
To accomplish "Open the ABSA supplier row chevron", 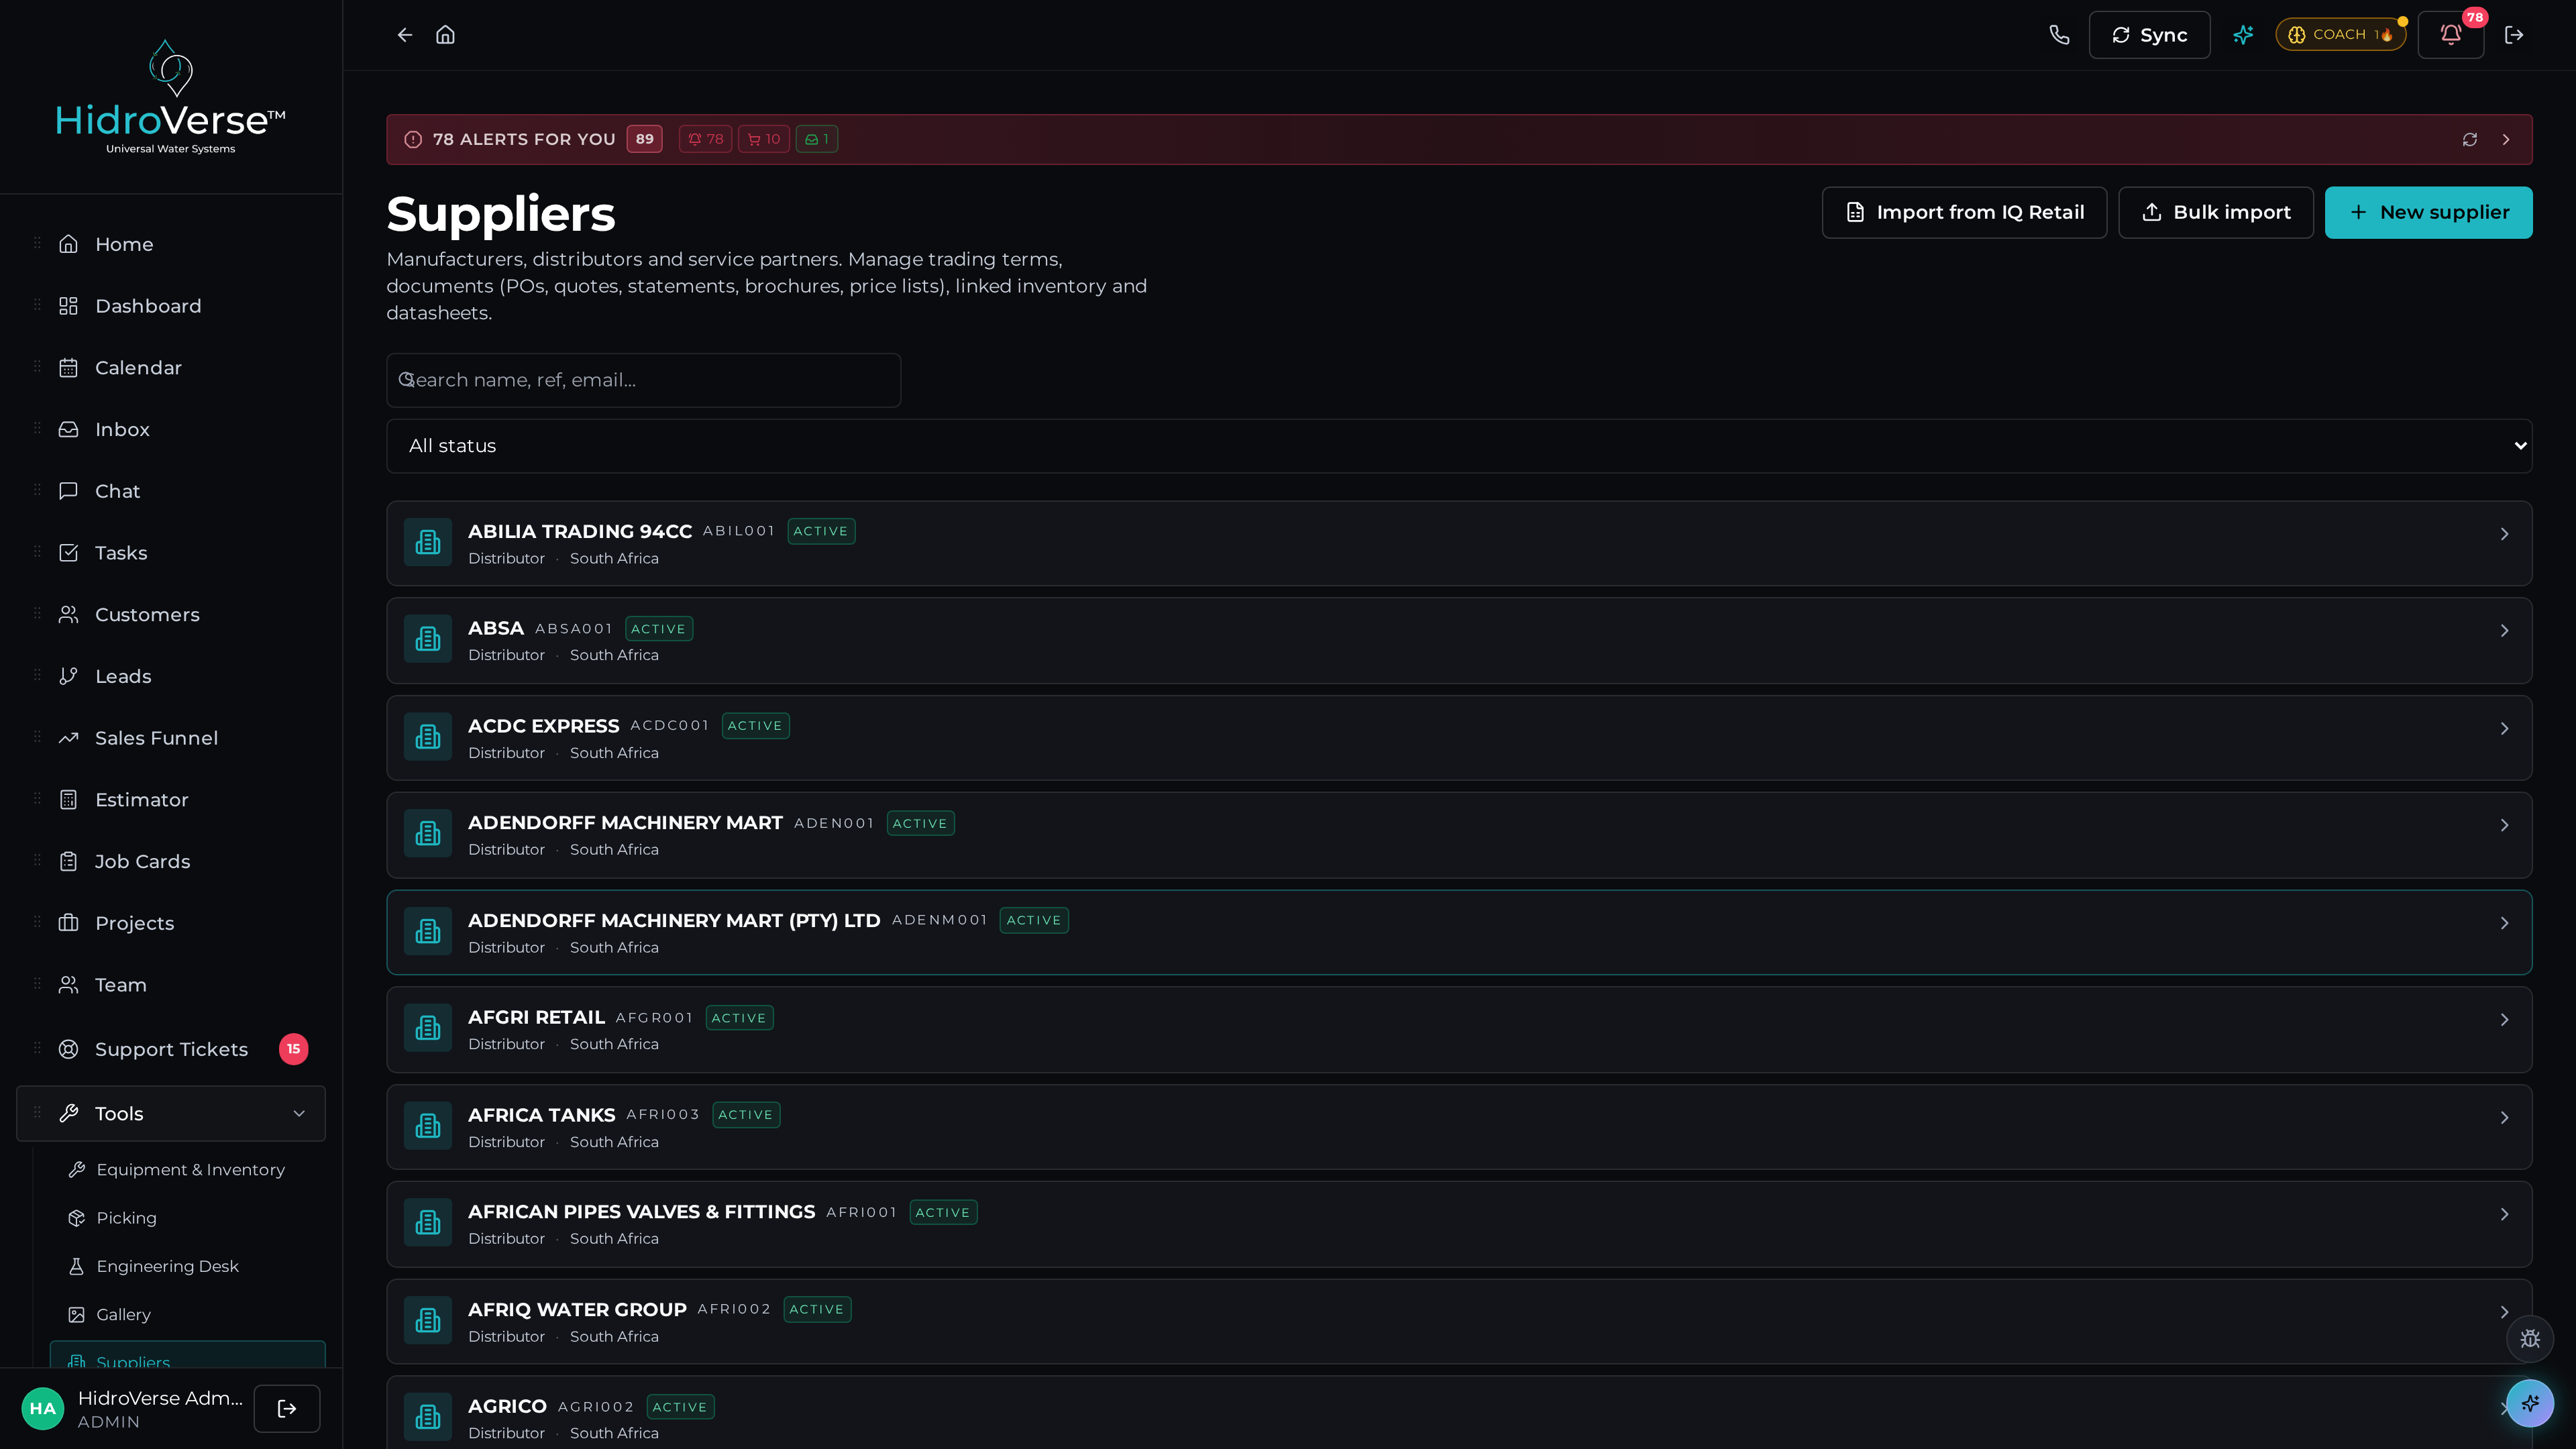I will tap(2504, 631).
